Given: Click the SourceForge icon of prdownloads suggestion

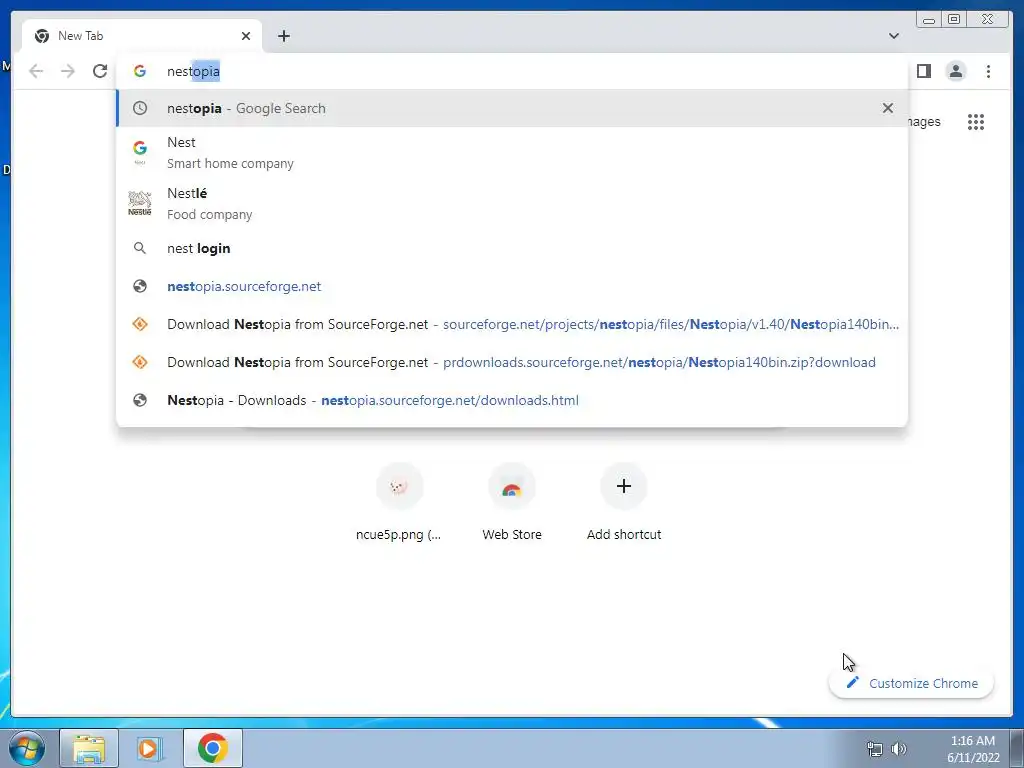Looking at the screenshot, I should click(x=140, y=362).
